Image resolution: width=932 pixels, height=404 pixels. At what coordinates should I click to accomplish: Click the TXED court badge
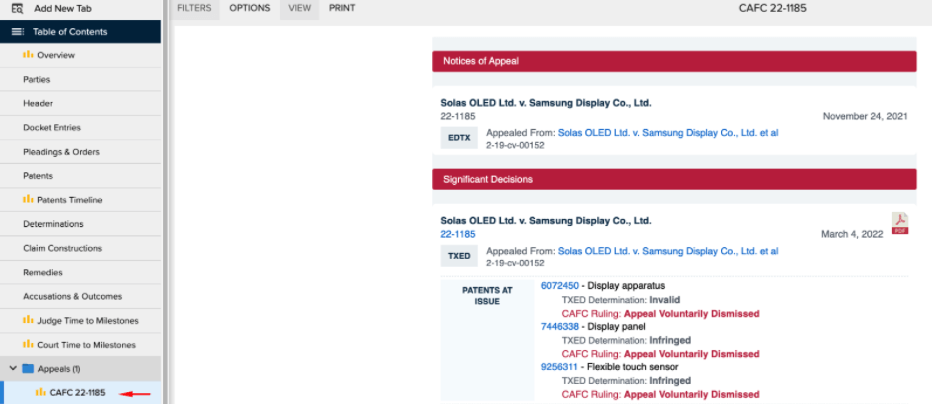point(459,256)
